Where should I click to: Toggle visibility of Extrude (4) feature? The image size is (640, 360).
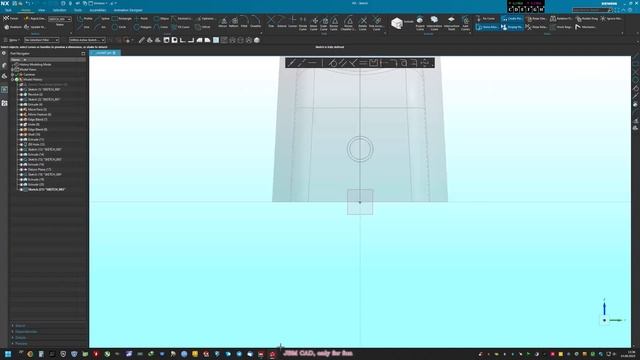[x=21, y=104]
